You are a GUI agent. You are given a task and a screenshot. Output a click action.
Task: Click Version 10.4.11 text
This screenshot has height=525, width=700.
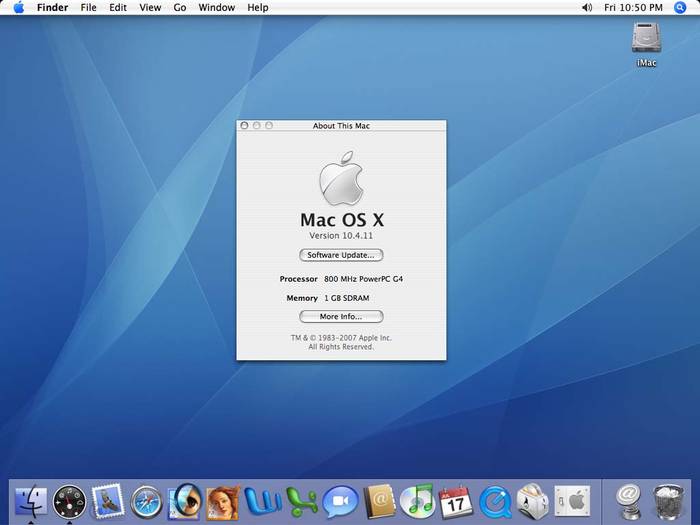(x=341, y=235)
